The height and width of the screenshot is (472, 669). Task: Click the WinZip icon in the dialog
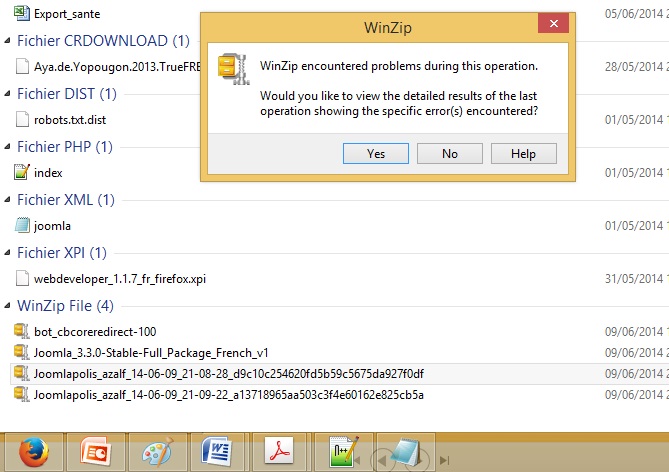233,69
